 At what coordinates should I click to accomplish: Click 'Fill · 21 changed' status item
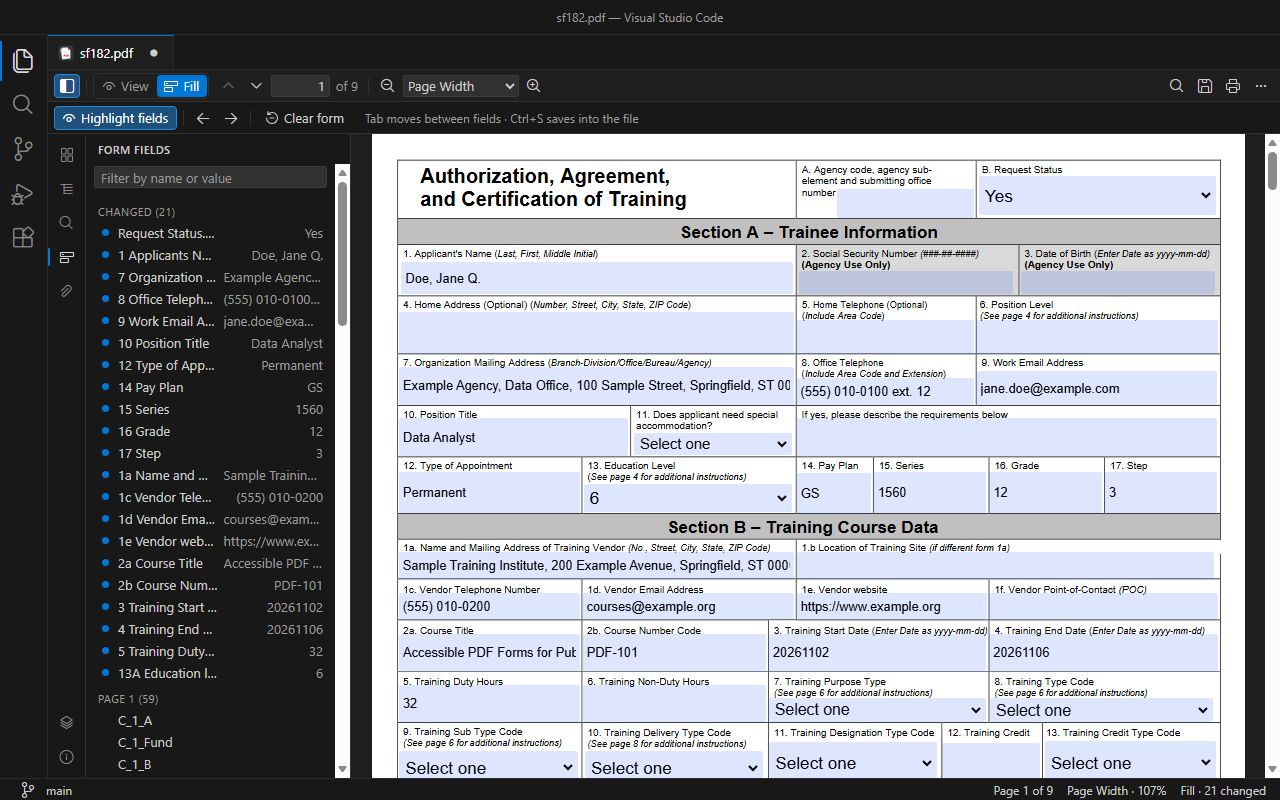[1223, 790]
